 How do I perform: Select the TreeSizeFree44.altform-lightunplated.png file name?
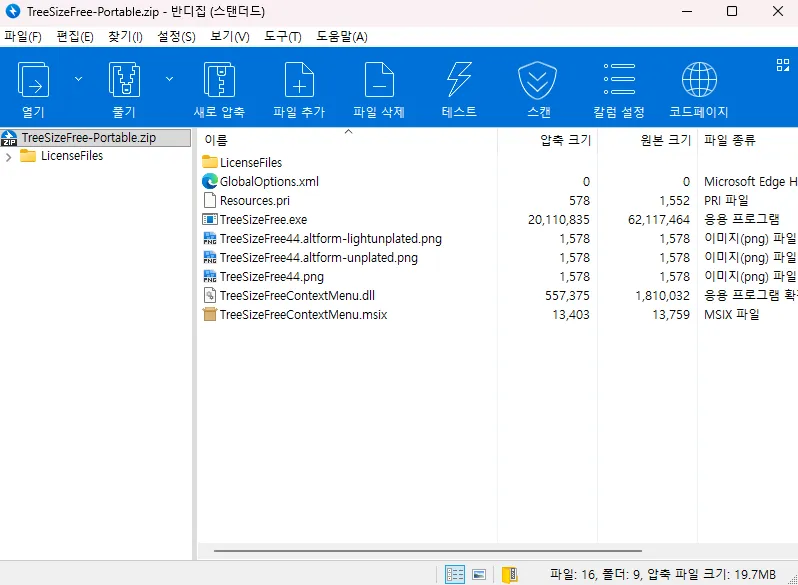click(331, 238)
